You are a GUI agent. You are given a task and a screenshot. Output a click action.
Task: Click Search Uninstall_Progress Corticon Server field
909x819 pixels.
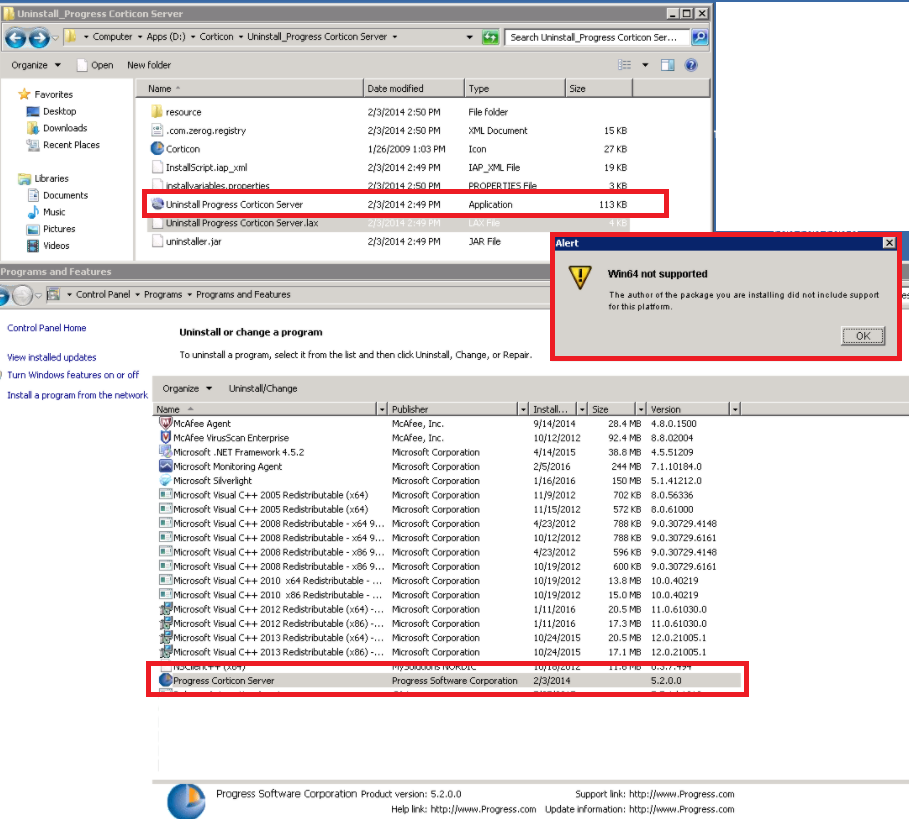[x=597, y=38]
